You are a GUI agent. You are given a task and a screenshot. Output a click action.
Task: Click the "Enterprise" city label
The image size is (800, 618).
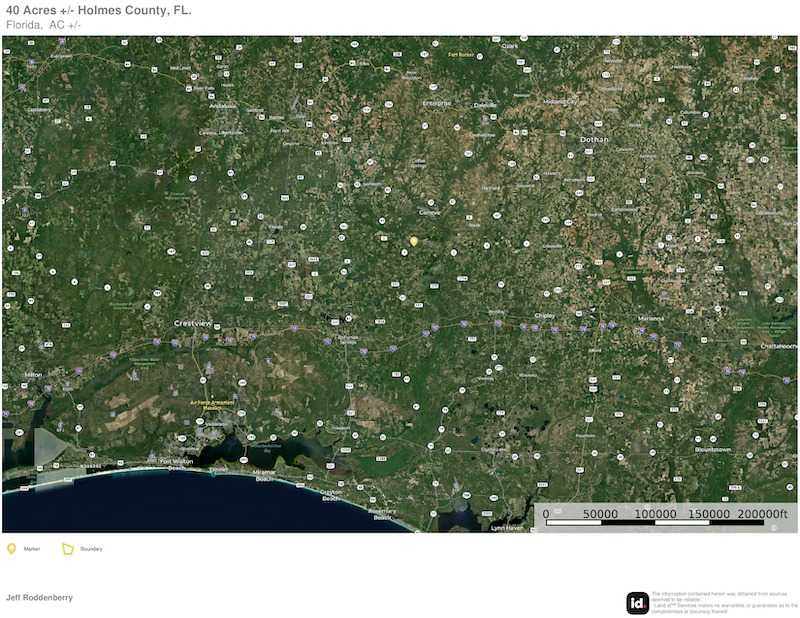tap(437, 103)
